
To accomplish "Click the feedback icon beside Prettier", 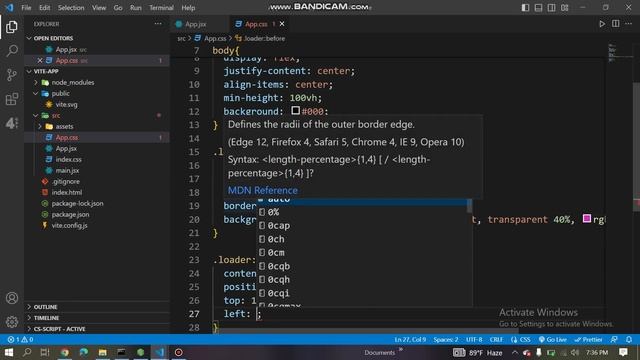I will [614, 340].
